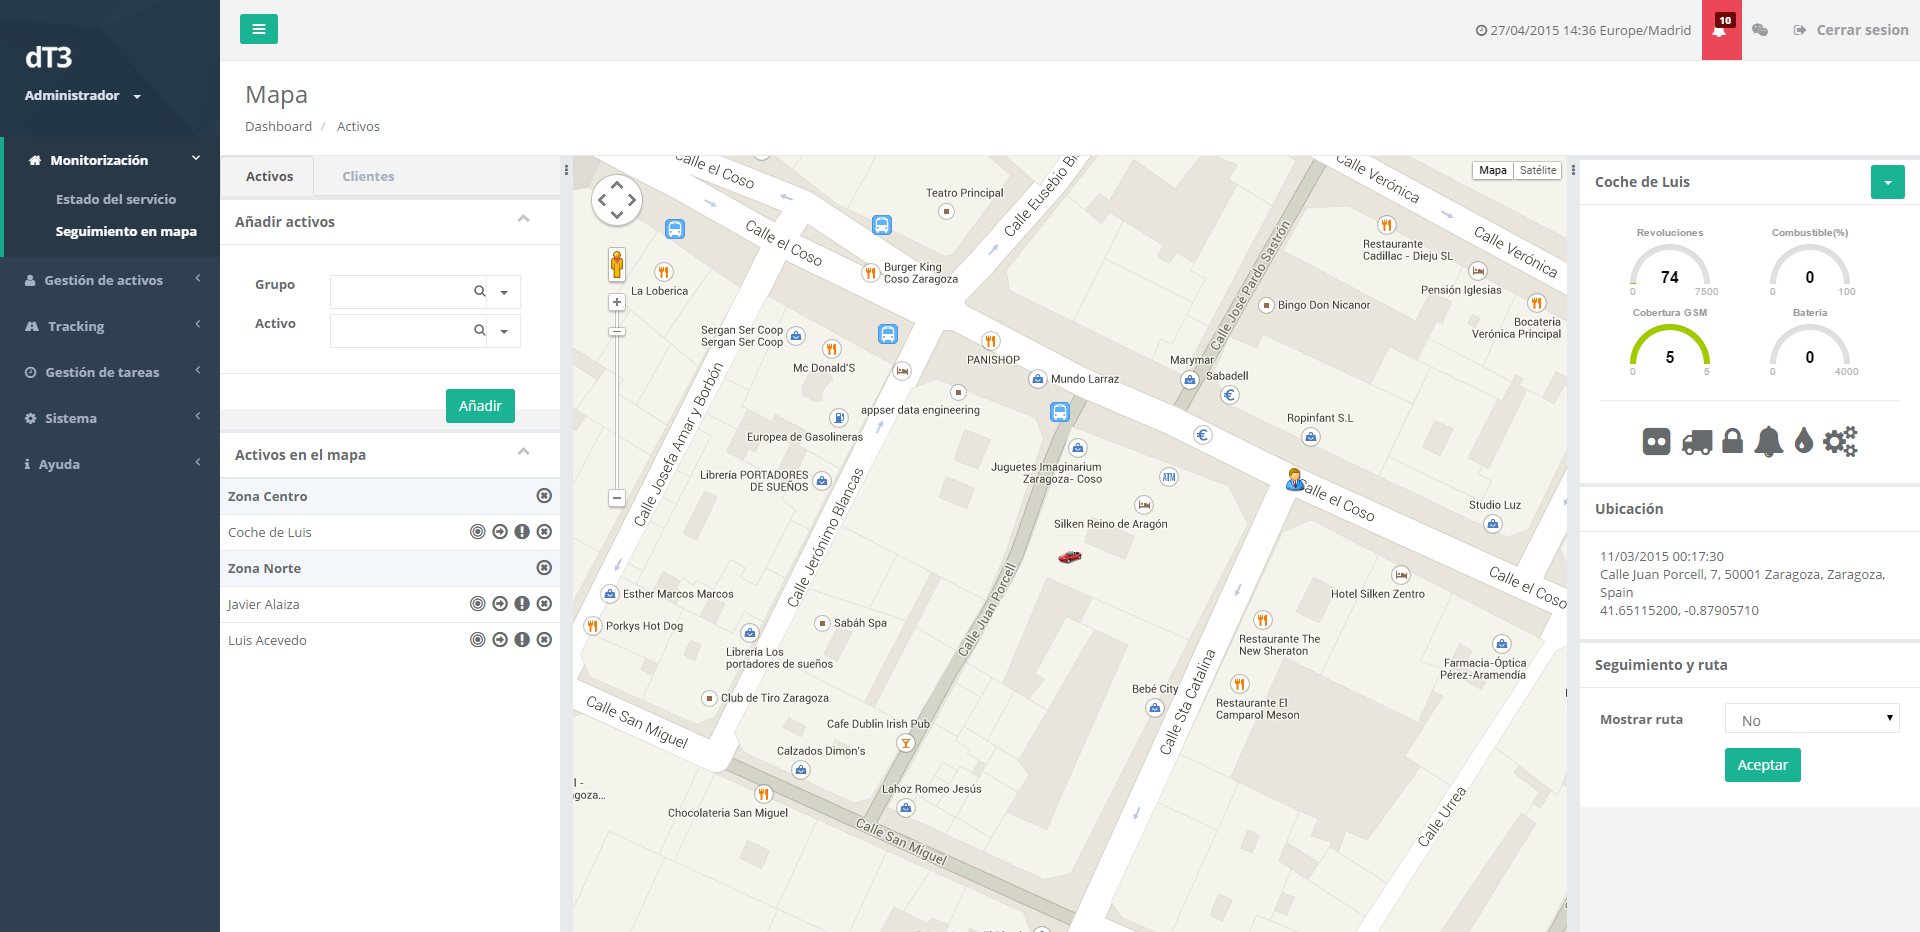Click the red car marker on the map
1920x932 pixels.
tap(1070, 557)
